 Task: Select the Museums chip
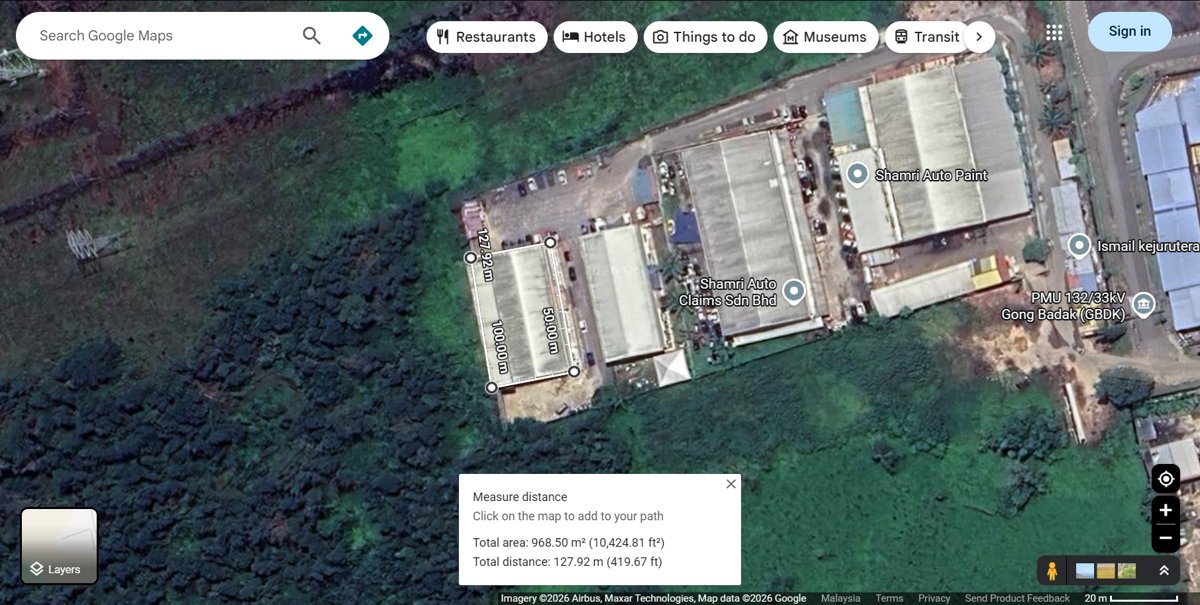826,37
